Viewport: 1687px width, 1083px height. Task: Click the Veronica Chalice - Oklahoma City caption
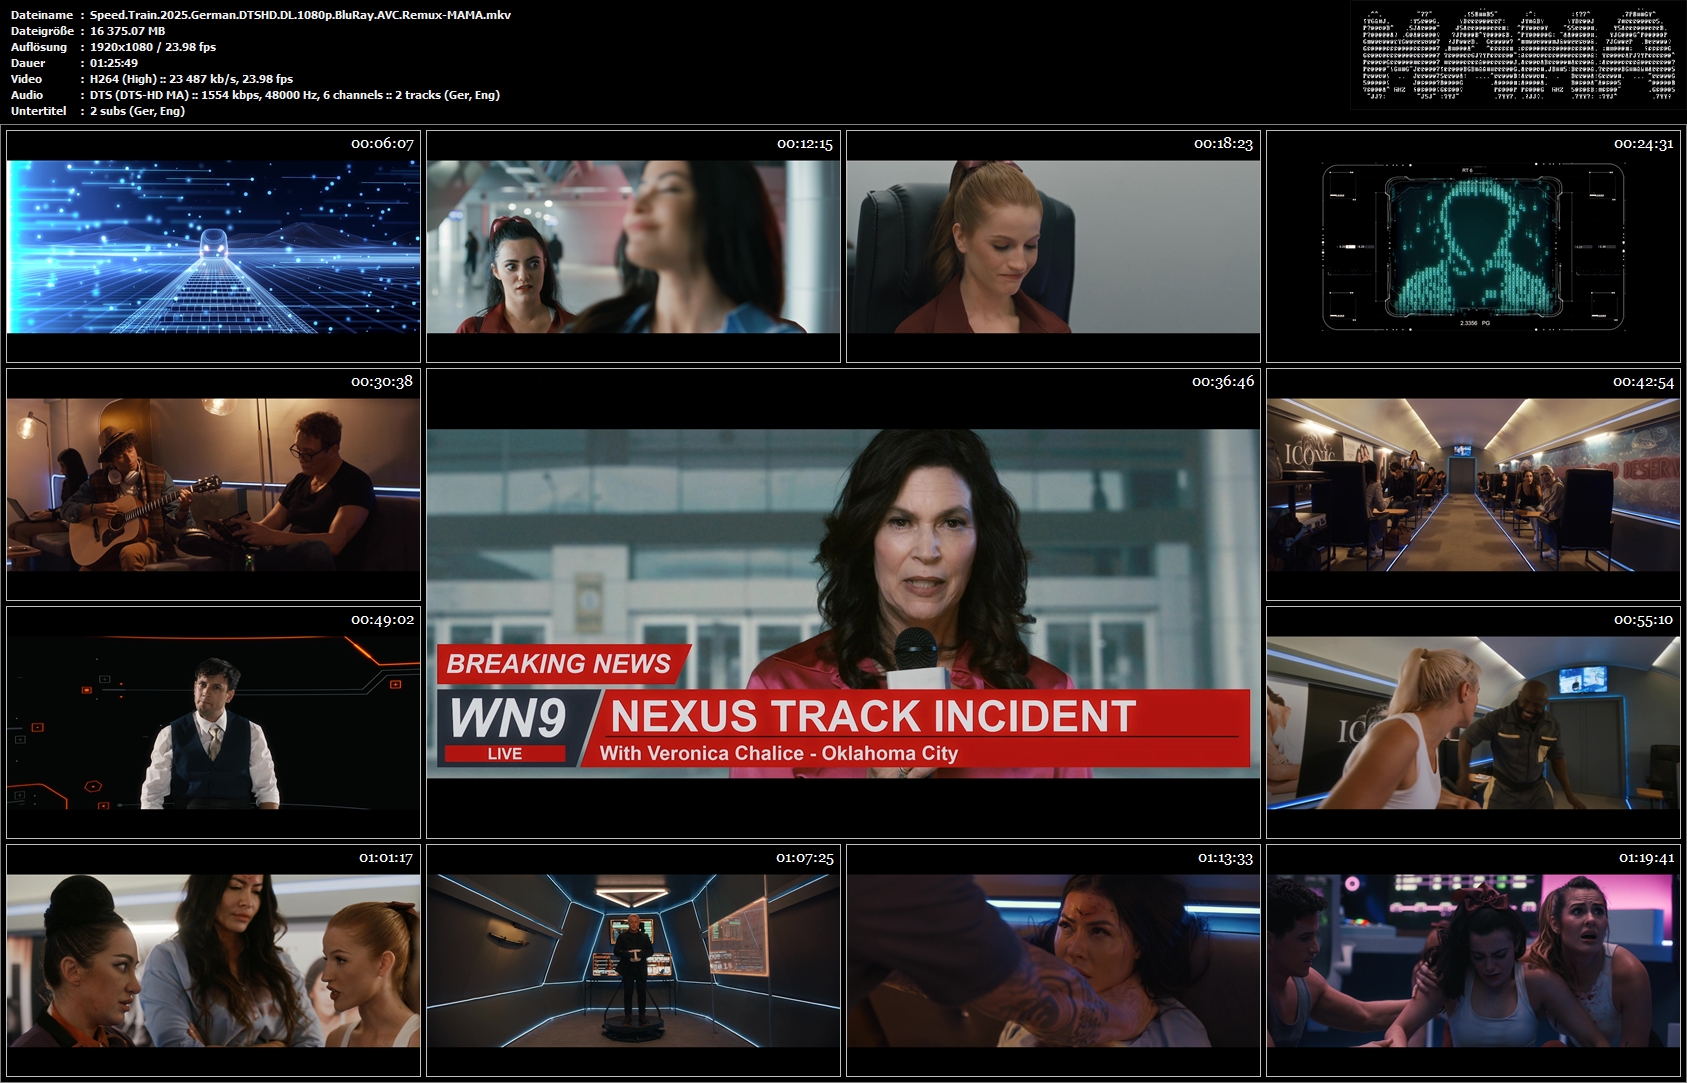[x=779, y=753]
